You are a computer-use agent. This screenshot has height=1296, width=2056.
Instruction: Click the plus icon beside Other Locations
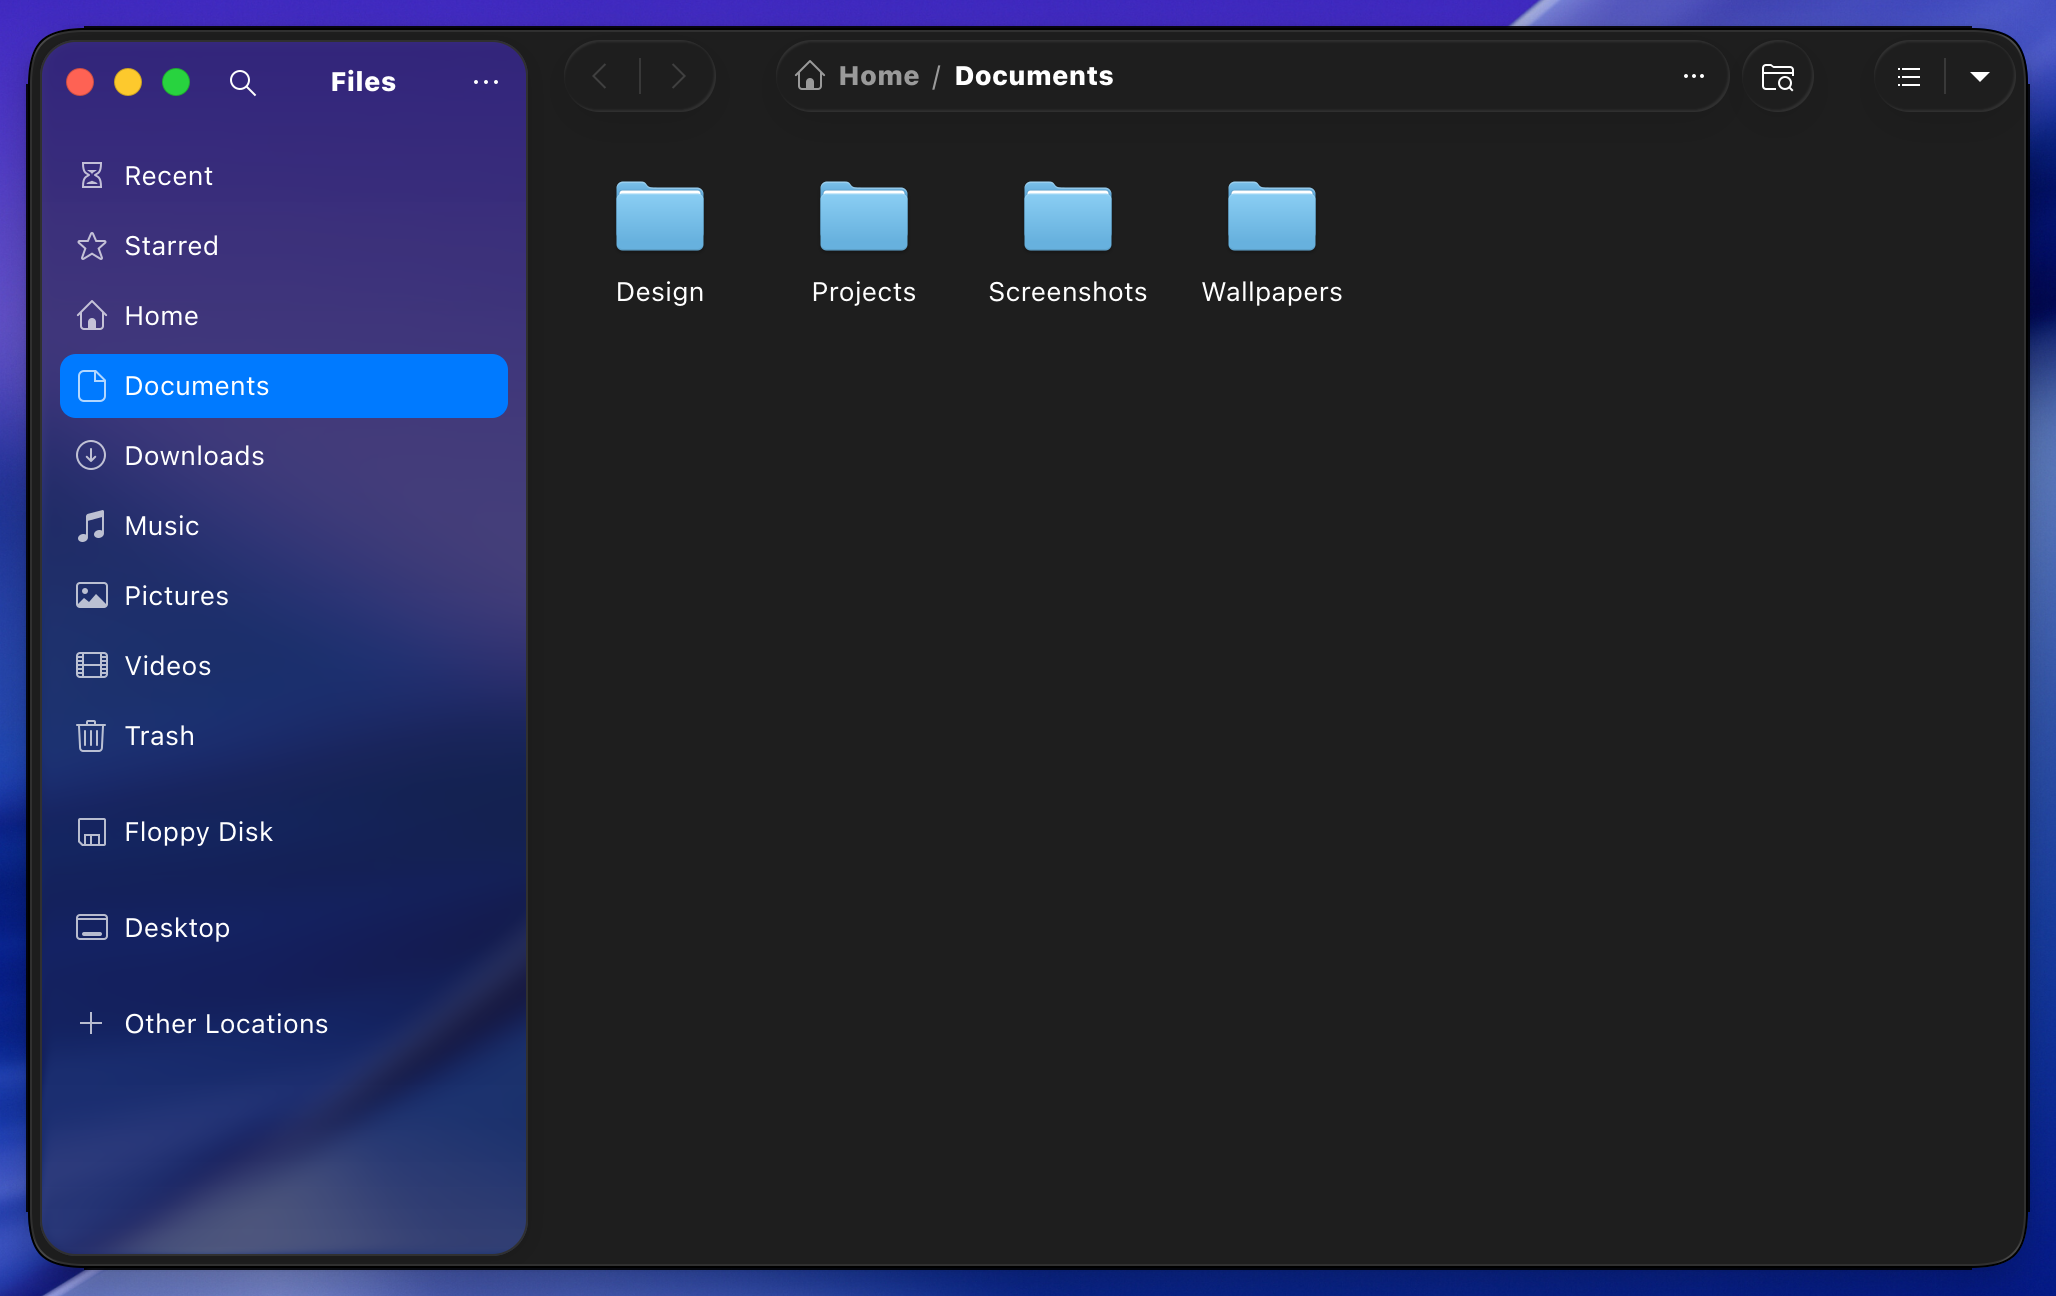coord(91,1024)
